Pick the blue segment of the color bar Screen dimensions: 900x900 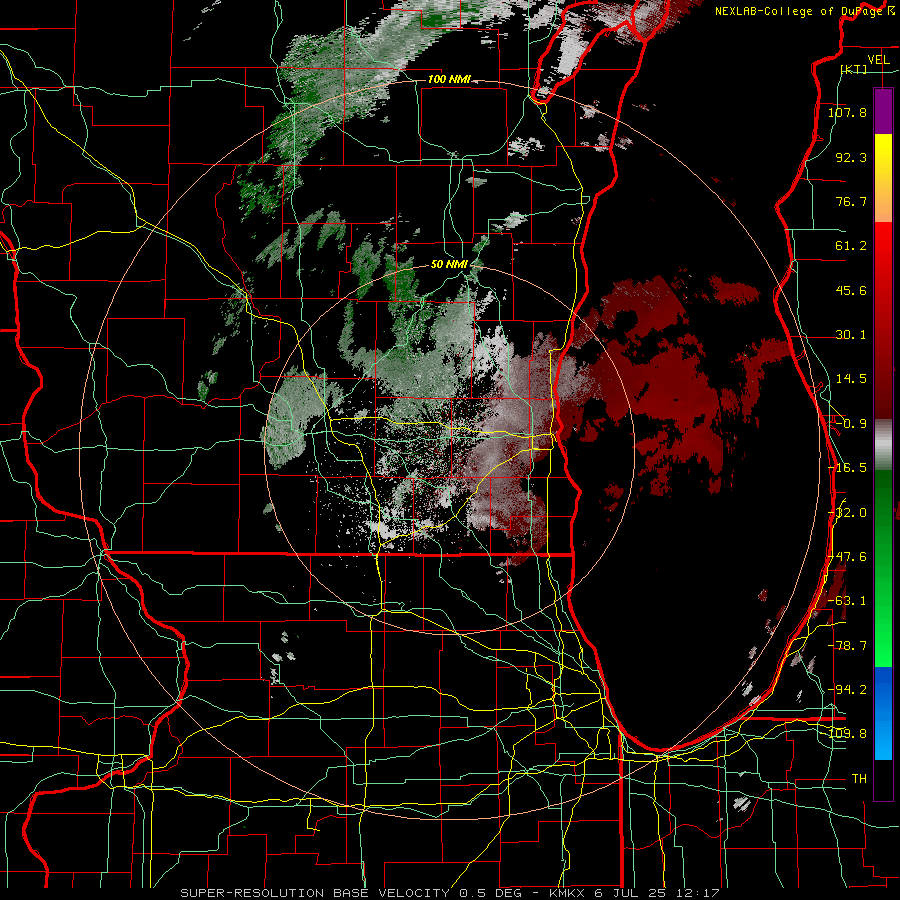point(883,713)
